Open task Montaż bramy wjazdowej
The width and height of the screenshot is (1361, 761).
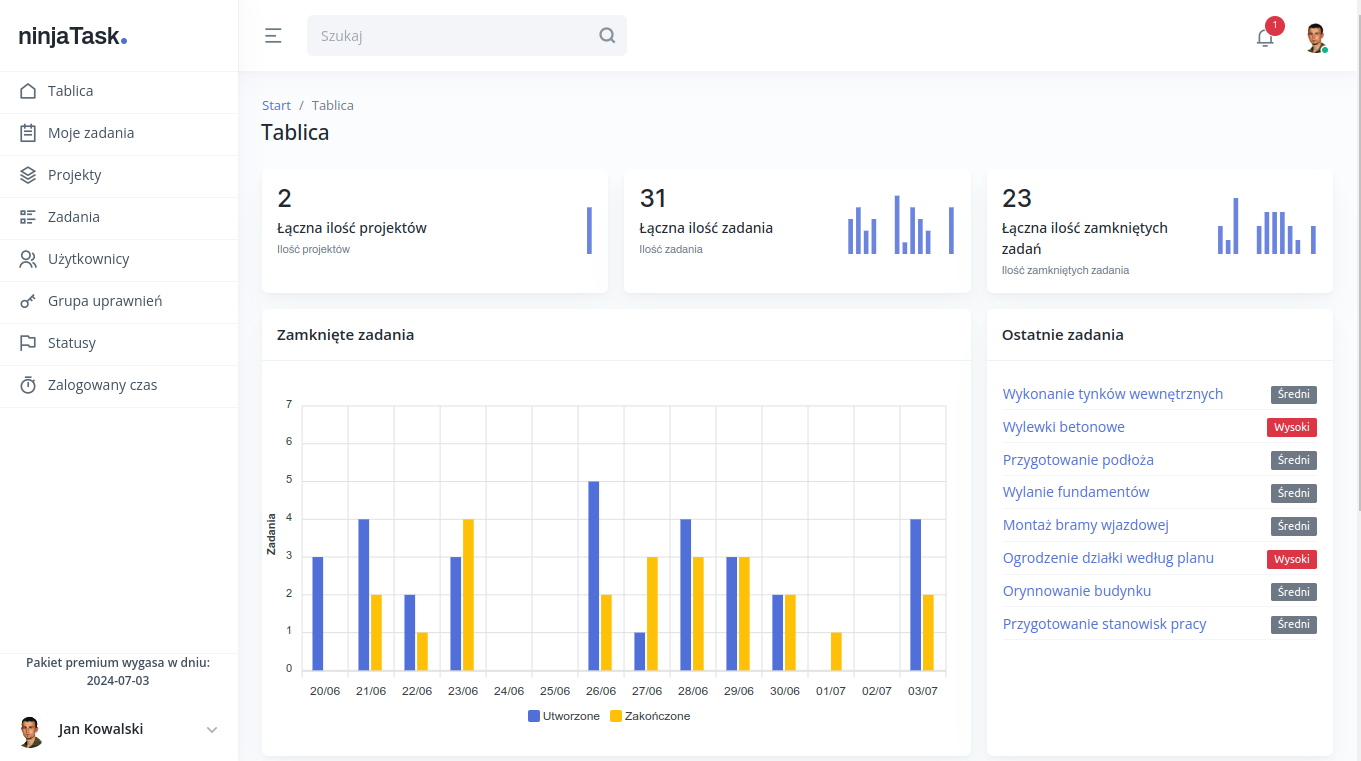point(1085,525)
